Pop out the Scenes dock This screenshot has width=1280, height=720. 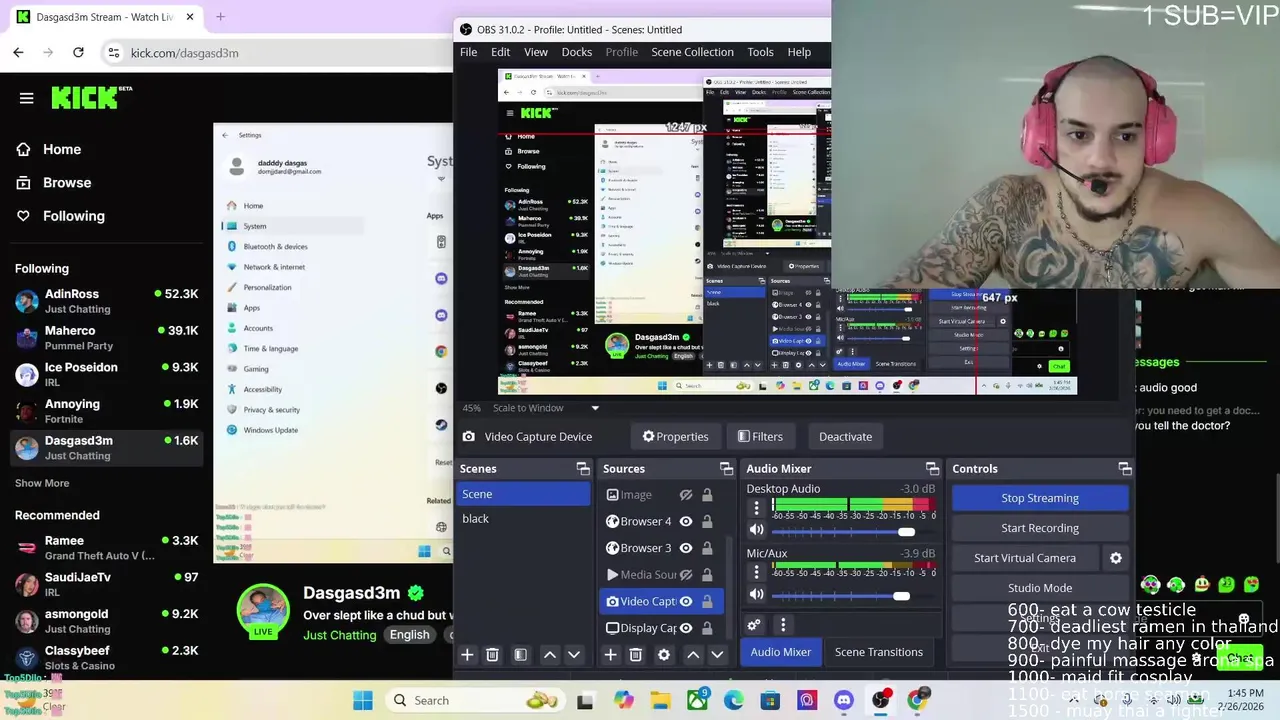[583, 468]
